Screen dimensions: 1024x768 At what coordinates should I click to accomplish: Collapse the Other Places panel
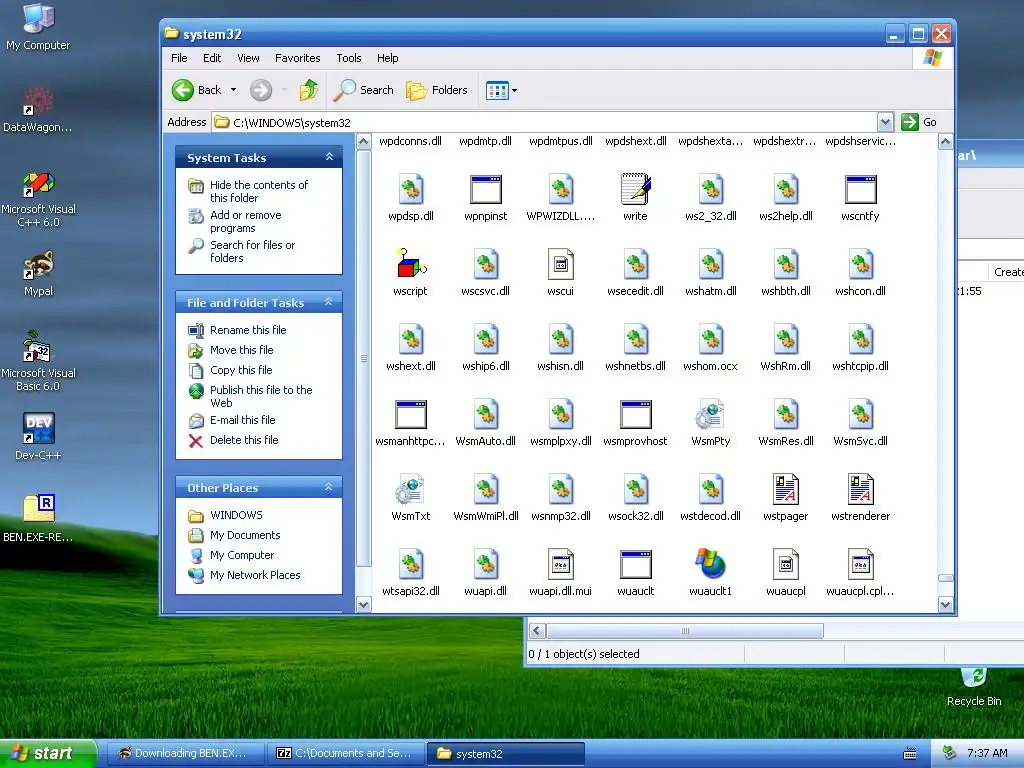coord(329,487)
